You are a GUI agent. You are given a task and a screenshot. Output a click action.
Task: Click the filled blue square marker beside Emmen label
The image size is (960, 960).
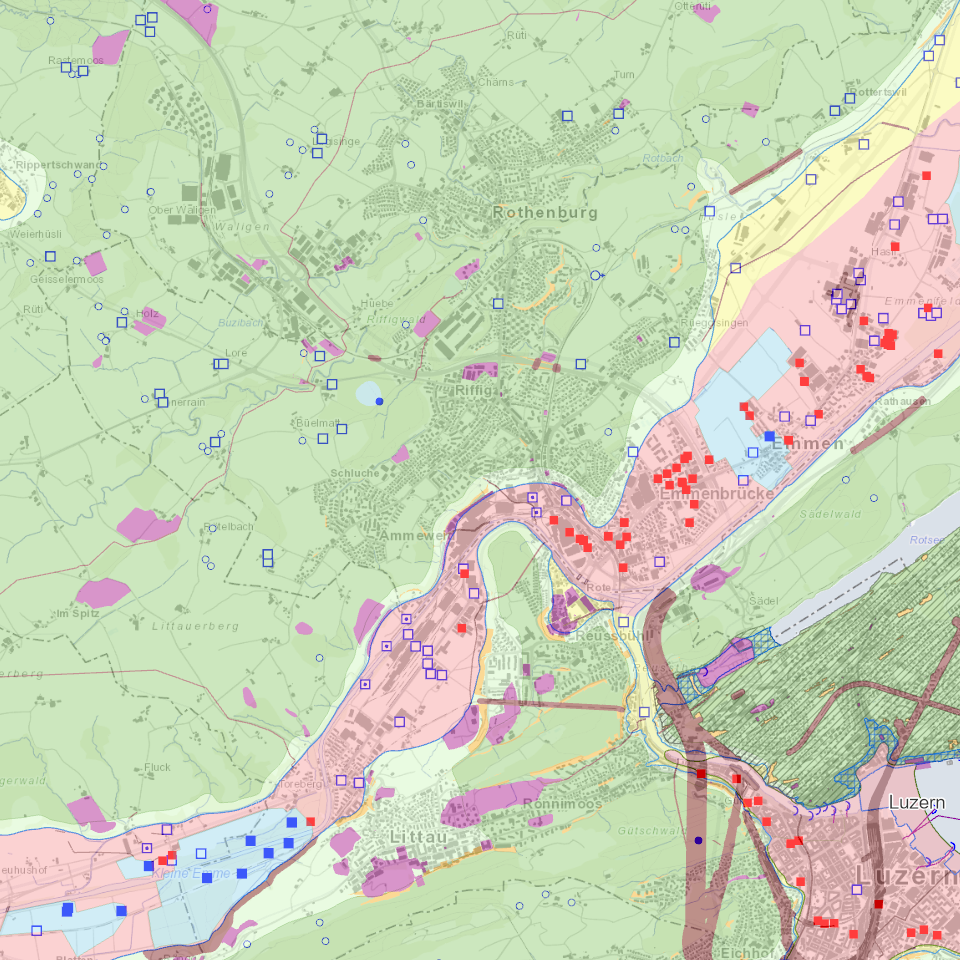click(770, 437)
